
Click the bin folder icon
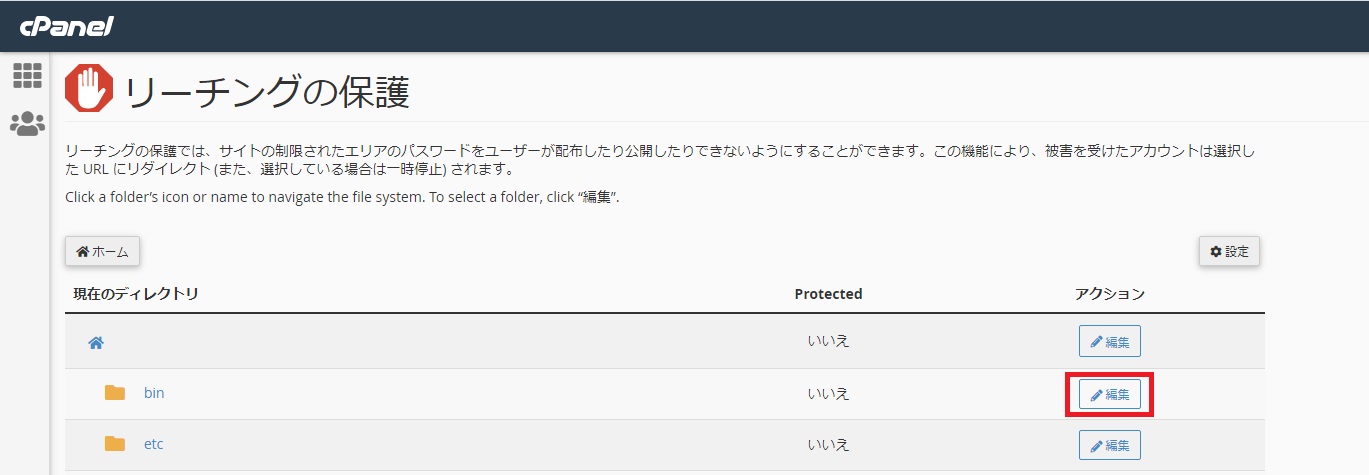pos(115,393)
